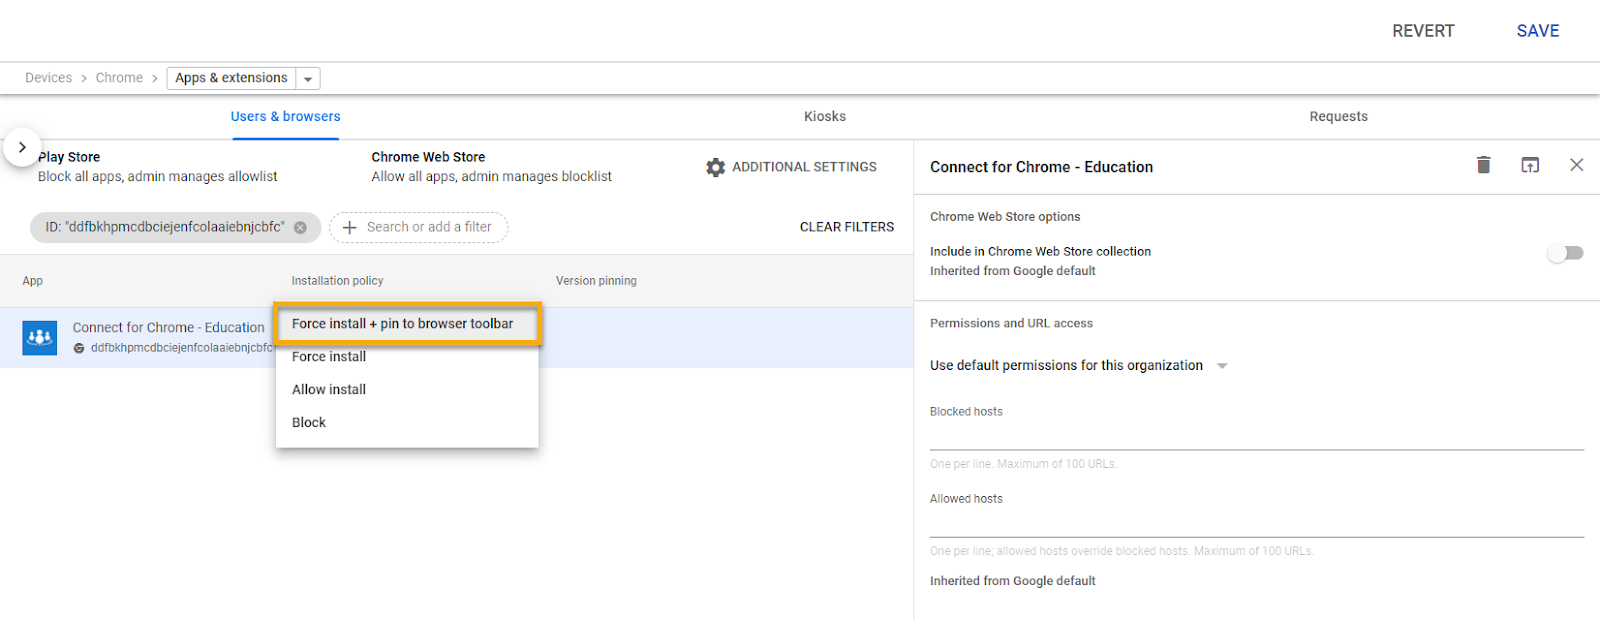1600x620 pixels.
Task: Click the SAVE button
Action: 1538,31
